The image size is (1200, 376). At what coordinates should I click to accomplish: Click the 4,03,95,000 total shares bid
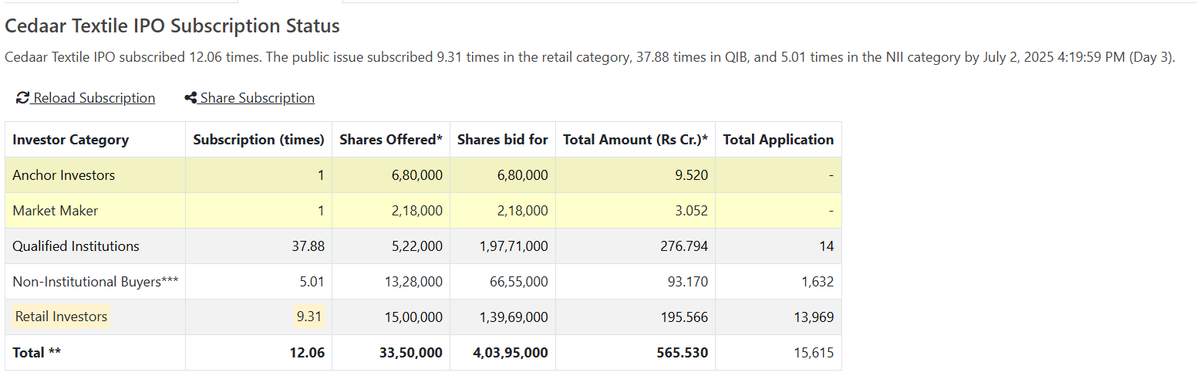[x=511, y=353]
